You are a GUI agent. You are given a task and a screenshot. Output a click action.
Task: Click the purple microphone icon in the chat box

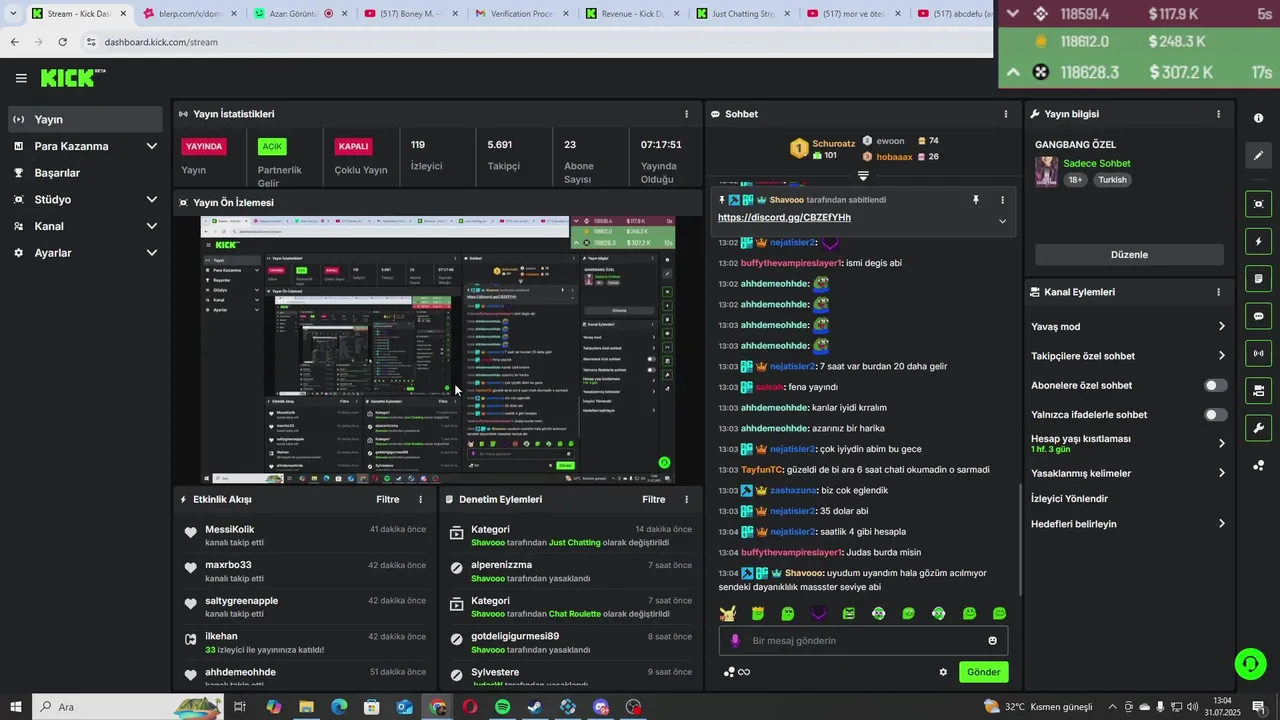point(735,641)
